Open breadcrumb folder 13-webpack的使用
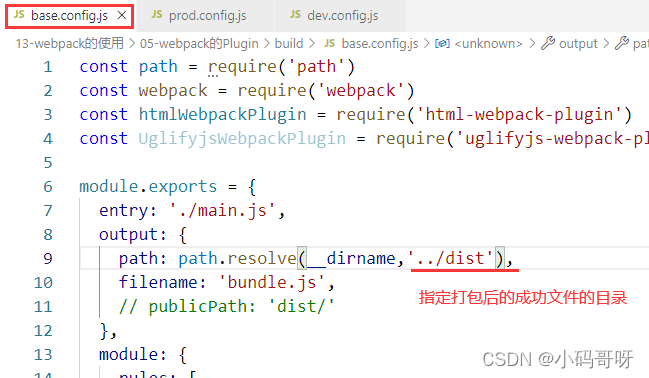Viewport: 649px width, 378px height. point(70,43)
